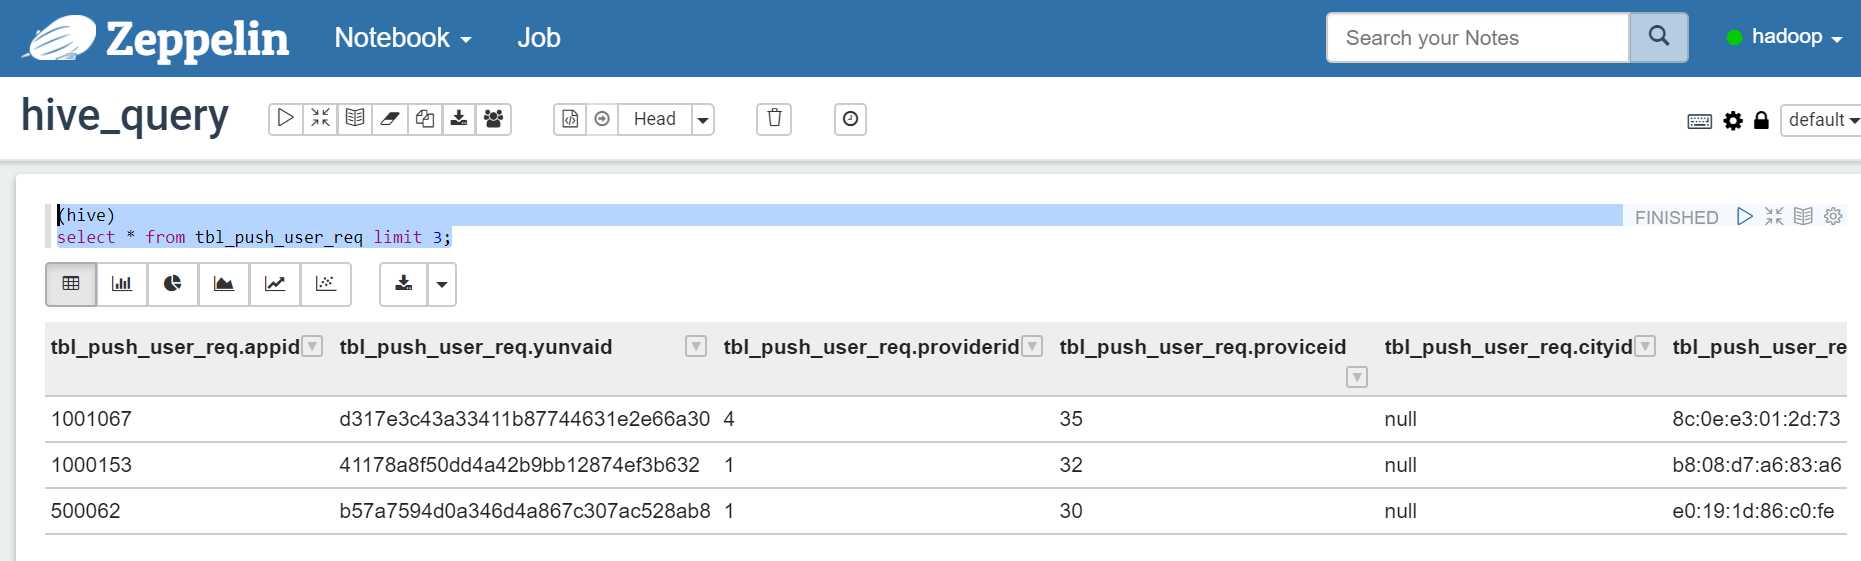The height and width of the screenshot is (561, 1861).
Task: Focus the Search your Notes field
Action: click(1478, 38)
